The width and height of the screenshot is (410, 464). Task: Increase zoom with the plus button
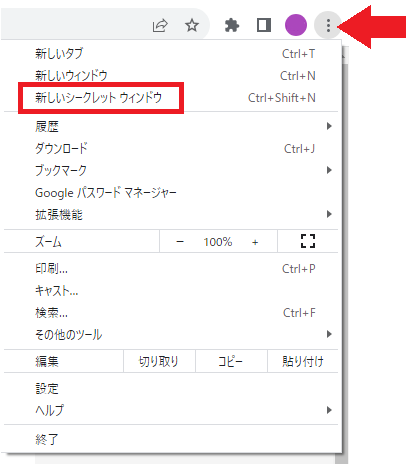[x=255, y=242]
